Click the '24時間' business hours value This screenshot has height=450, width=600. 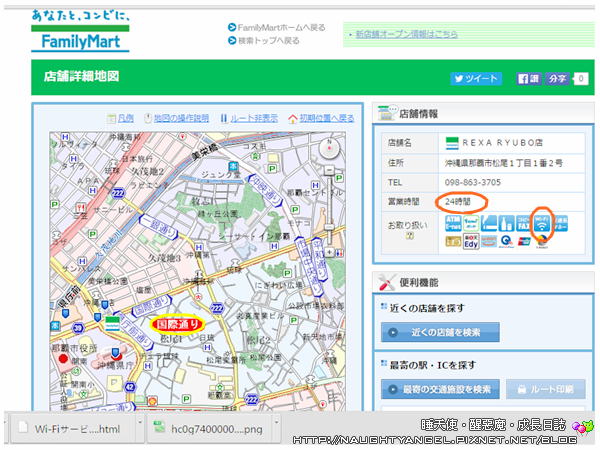[x=458, y=202]
